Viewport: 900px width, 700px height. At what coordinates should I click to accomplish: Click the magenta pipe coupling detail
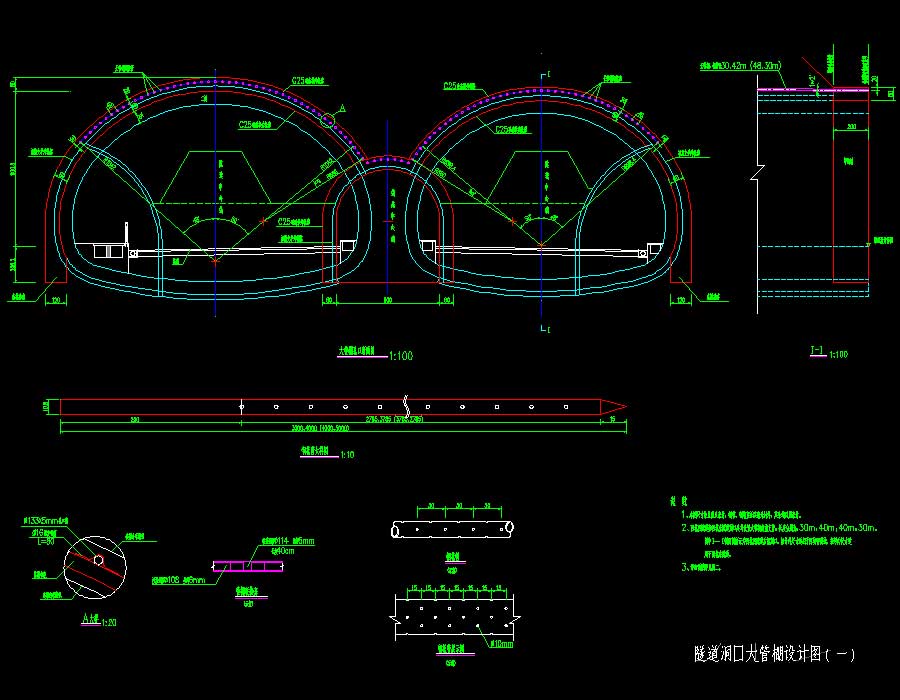[248, 566]
